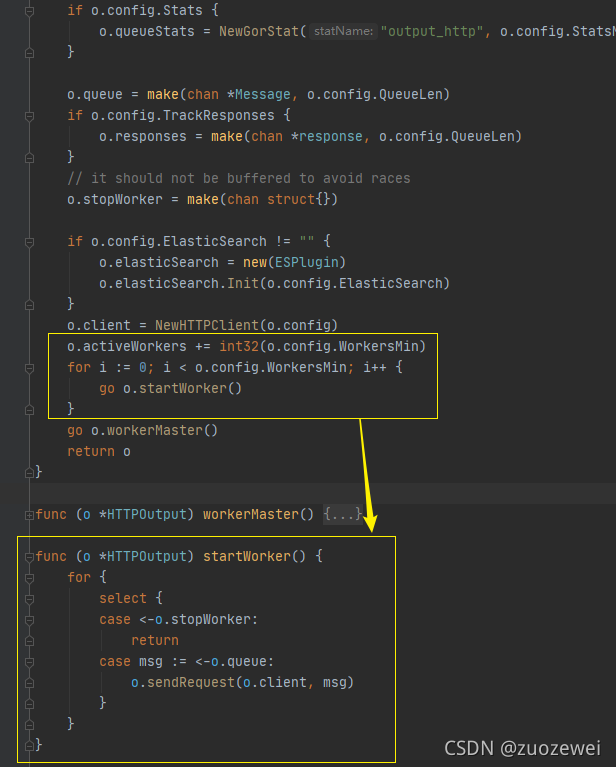Click the 'select' keyword
This screenshot has width=616, height=767.
(x=123, y=599)
